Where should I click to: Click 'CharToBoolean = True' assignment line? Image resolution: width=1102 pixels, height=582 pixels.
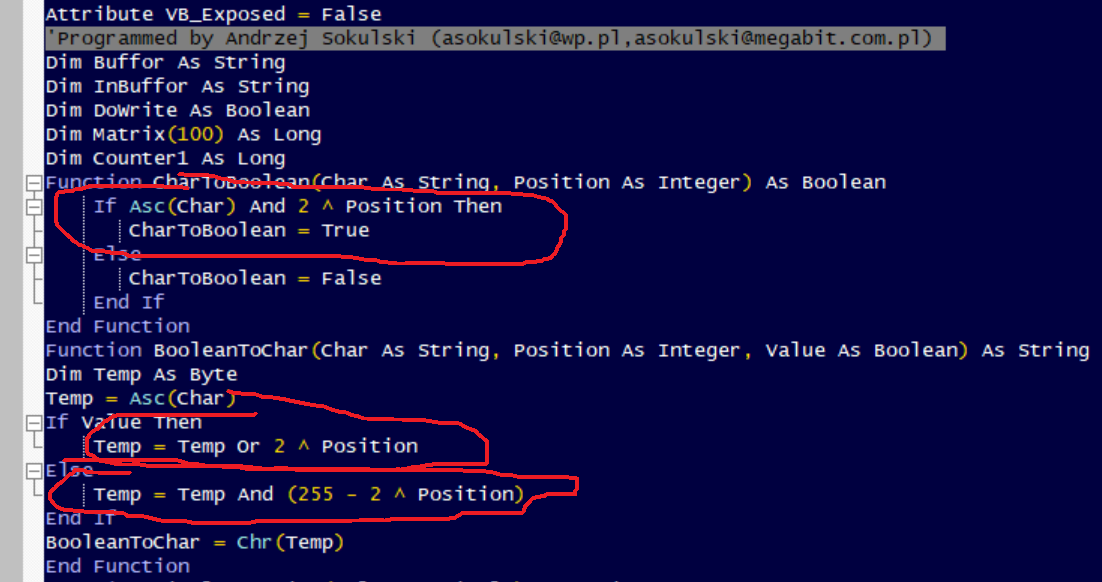point(249,231)
